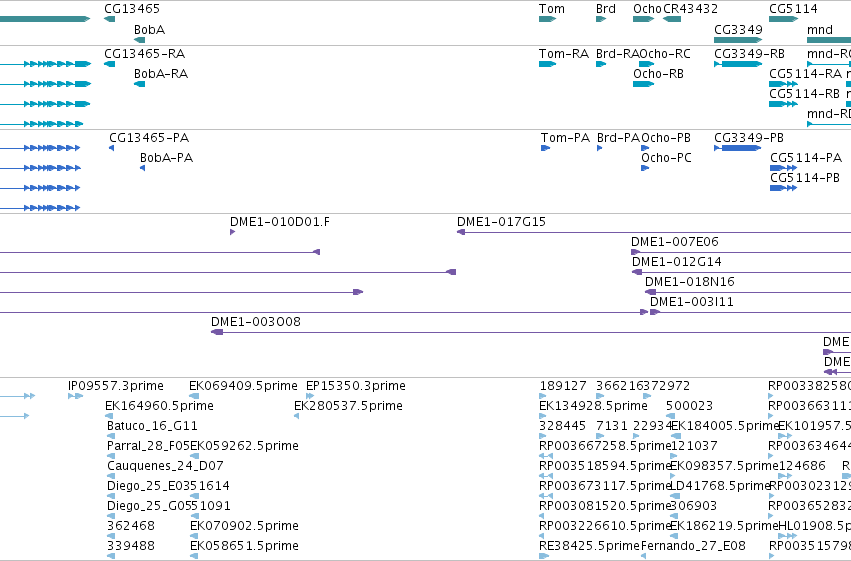
Task: Click the EK069409.5prime EST label
Action: pos(243,386)
